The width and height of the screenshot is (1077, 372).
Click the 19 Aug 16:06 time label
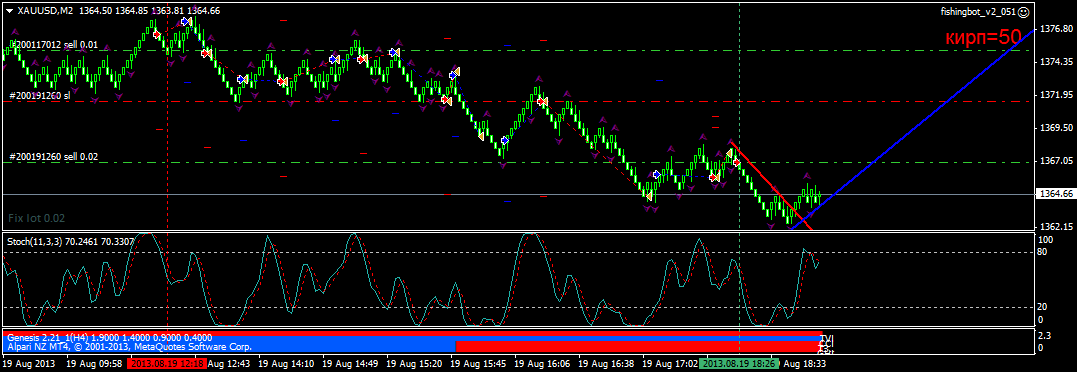543,363
